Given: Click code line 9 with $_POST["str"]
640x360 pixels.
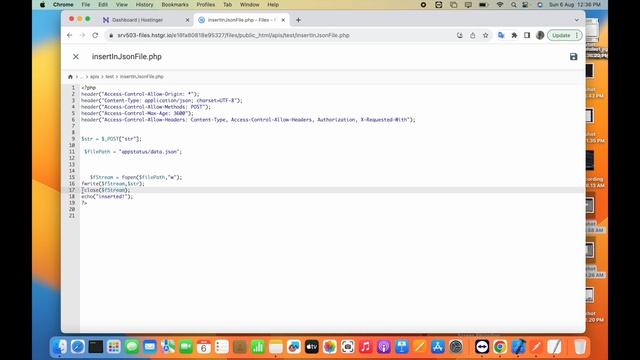Looking at the screenshot, I should [x=111, y=139].
